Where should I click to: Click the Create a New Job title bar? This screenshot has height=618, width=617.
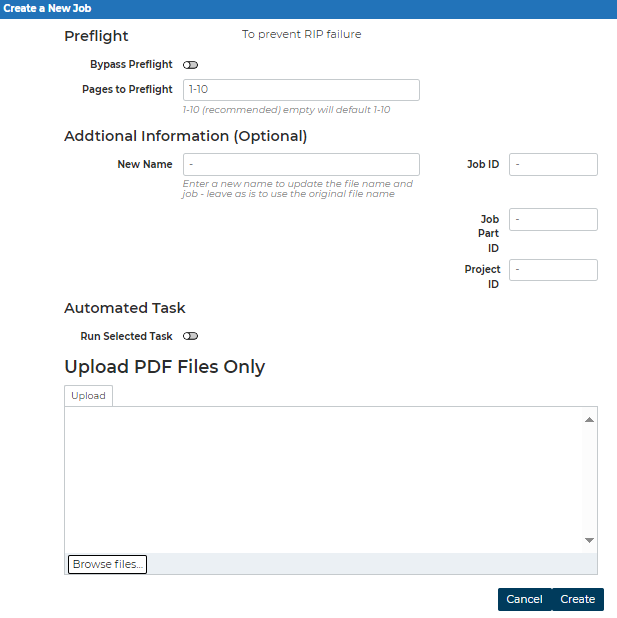(x=308, y=9)
